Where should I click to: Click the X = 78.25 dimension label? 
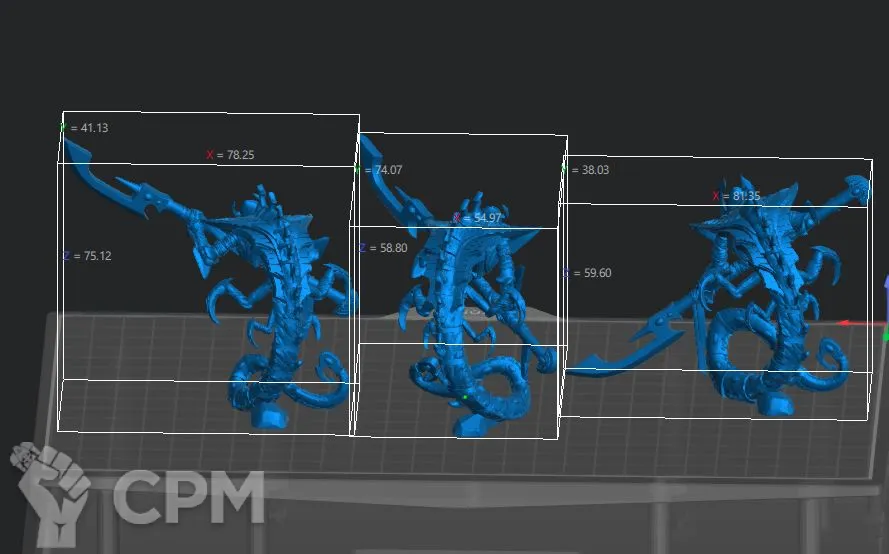pos(230,155)
